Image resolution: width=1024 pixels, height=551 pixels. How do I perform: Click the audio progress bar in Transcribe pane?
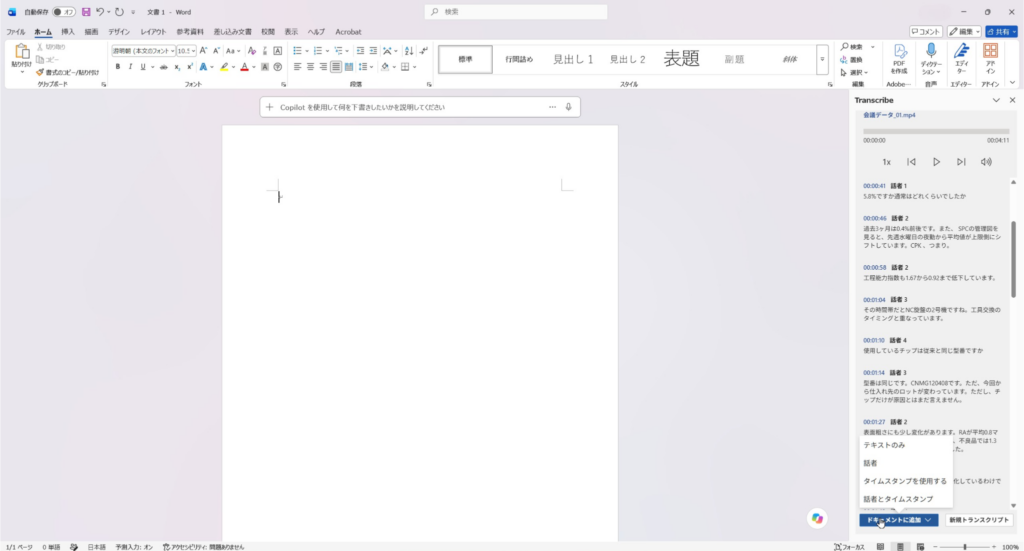point(936,131)
